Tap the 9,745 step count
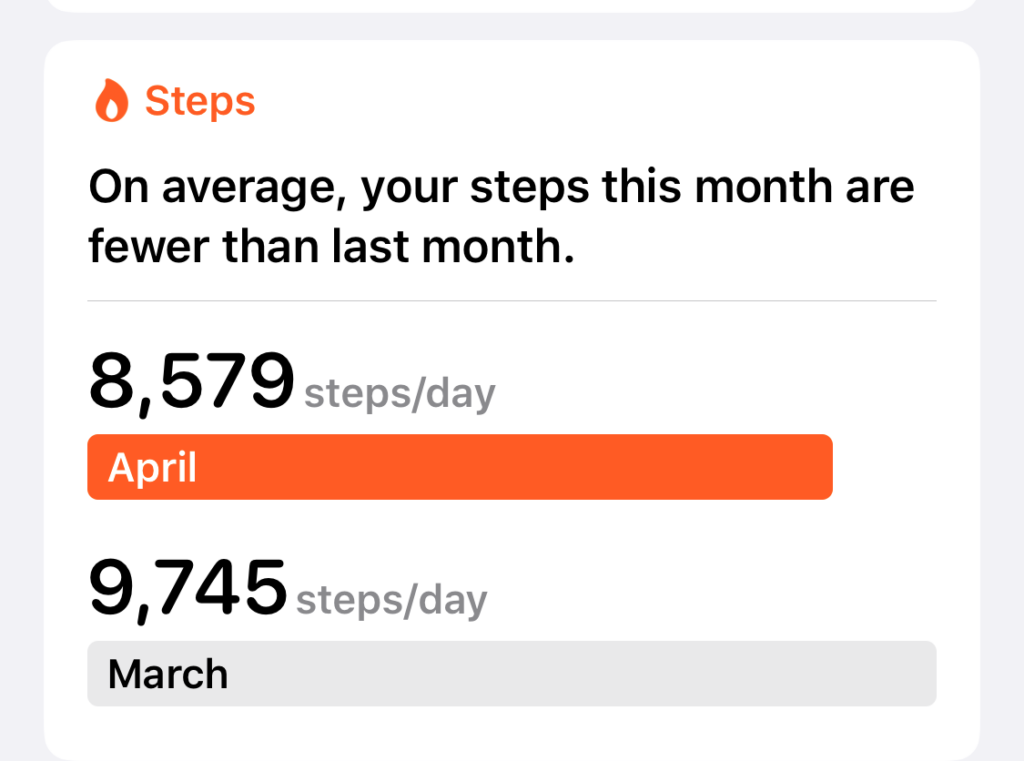 tap(187, 588)
